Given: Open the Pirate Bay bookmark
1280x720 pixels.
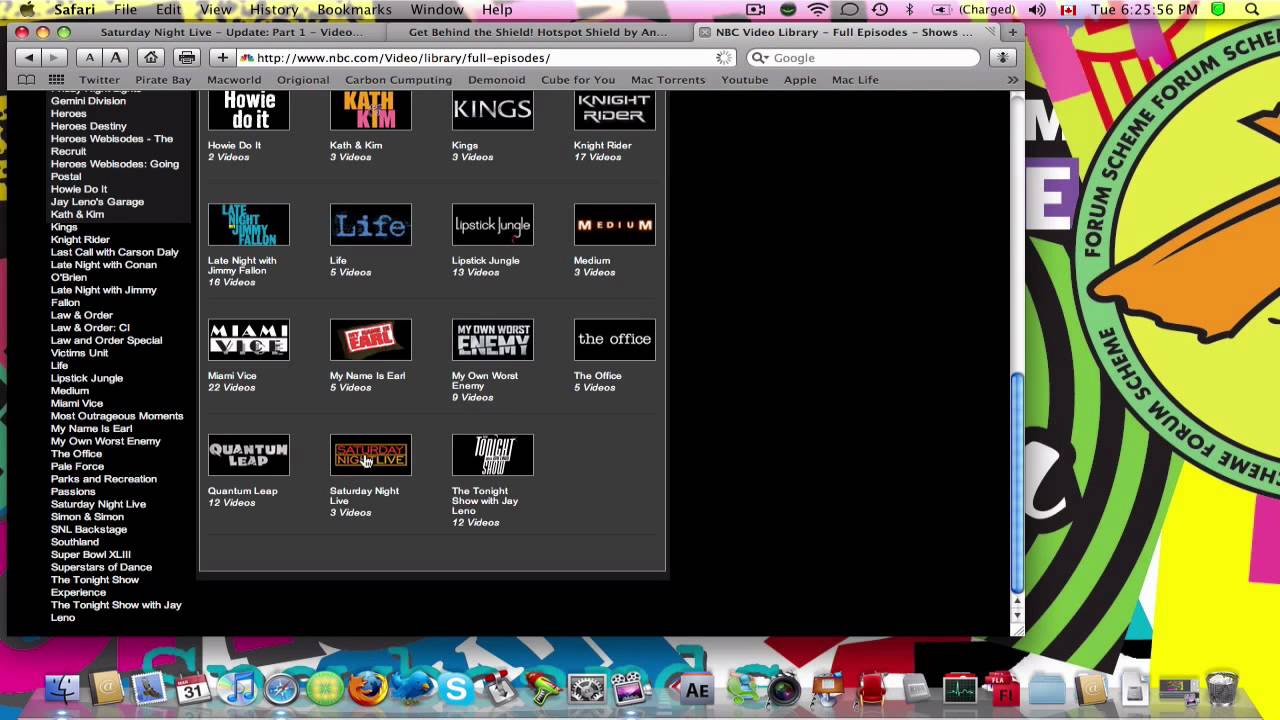Looking at the screenshot, I should click(x=163, y=80).
